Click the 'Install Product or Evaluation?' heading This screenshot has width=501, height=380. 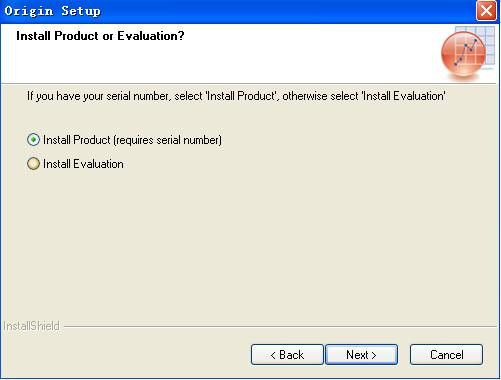100,36
